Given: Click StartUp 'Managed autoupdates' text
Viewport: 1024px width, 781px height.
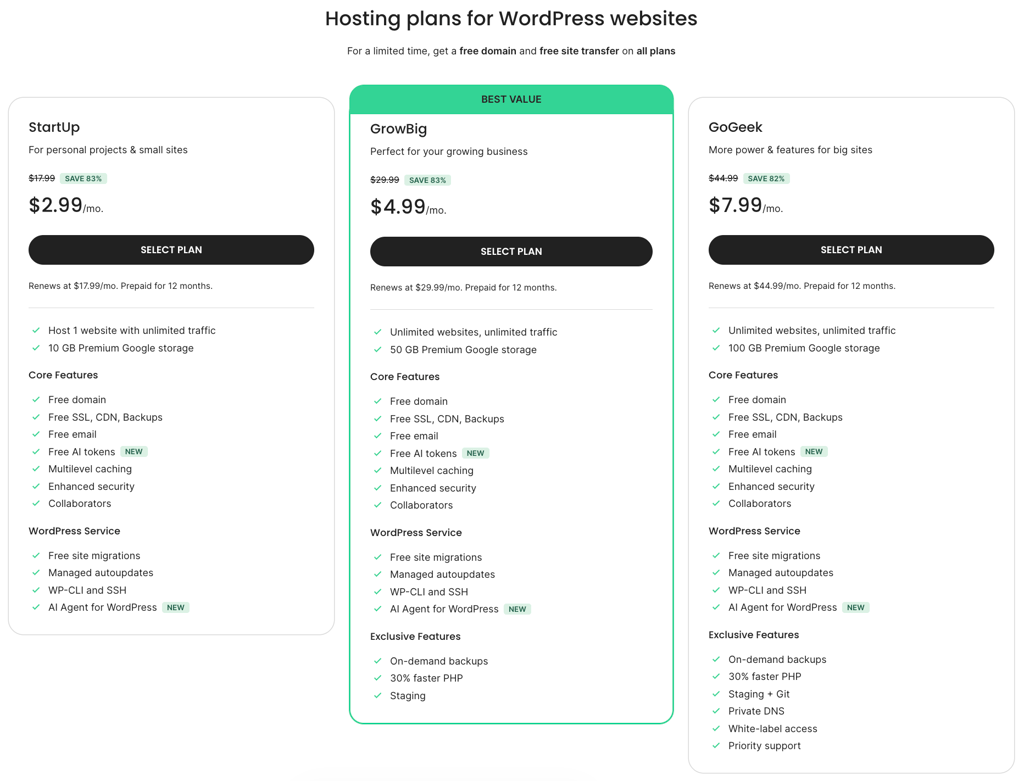Looking at the screenshot, I should [x=101, y=573].
